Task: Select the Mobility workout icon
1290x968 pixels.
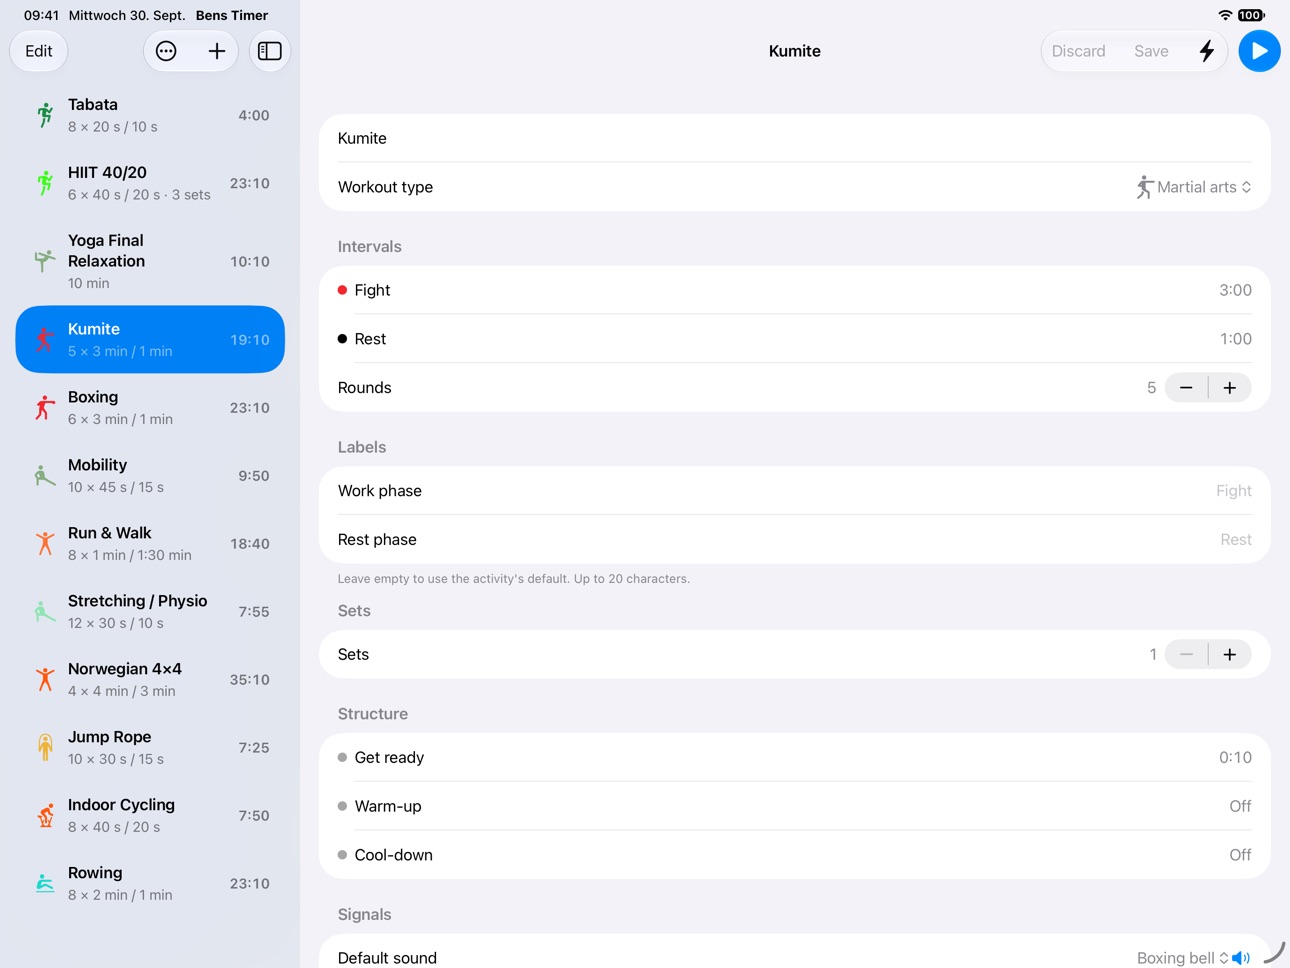Action: (45, 475)
